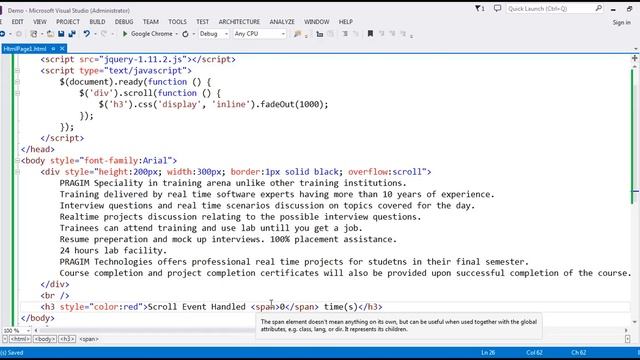
Task: Open the TOOLS menu
Action: (x=177, y=22)
